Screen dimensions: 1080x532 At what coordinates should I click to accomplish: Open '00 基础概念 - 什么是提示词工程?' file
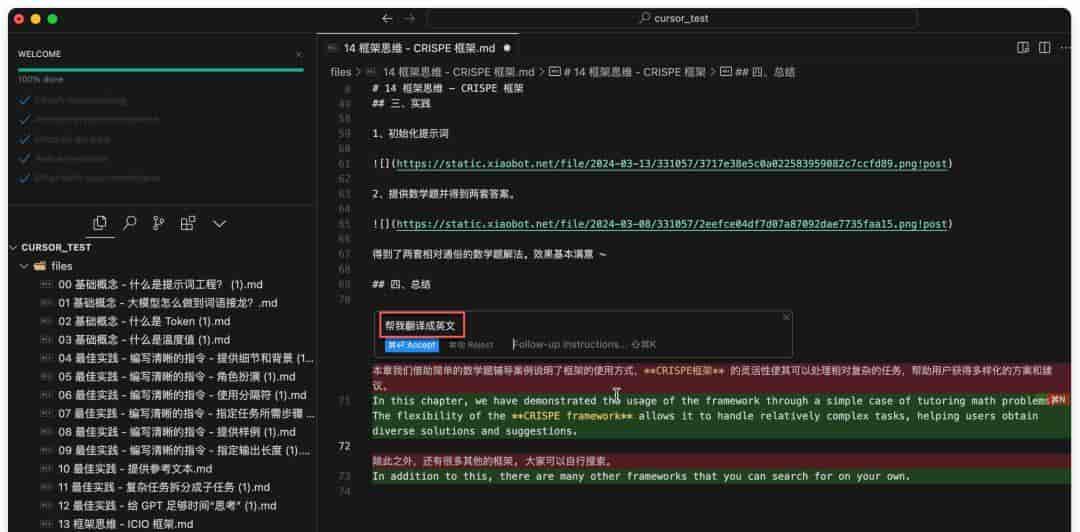click(x=160, y=285)
